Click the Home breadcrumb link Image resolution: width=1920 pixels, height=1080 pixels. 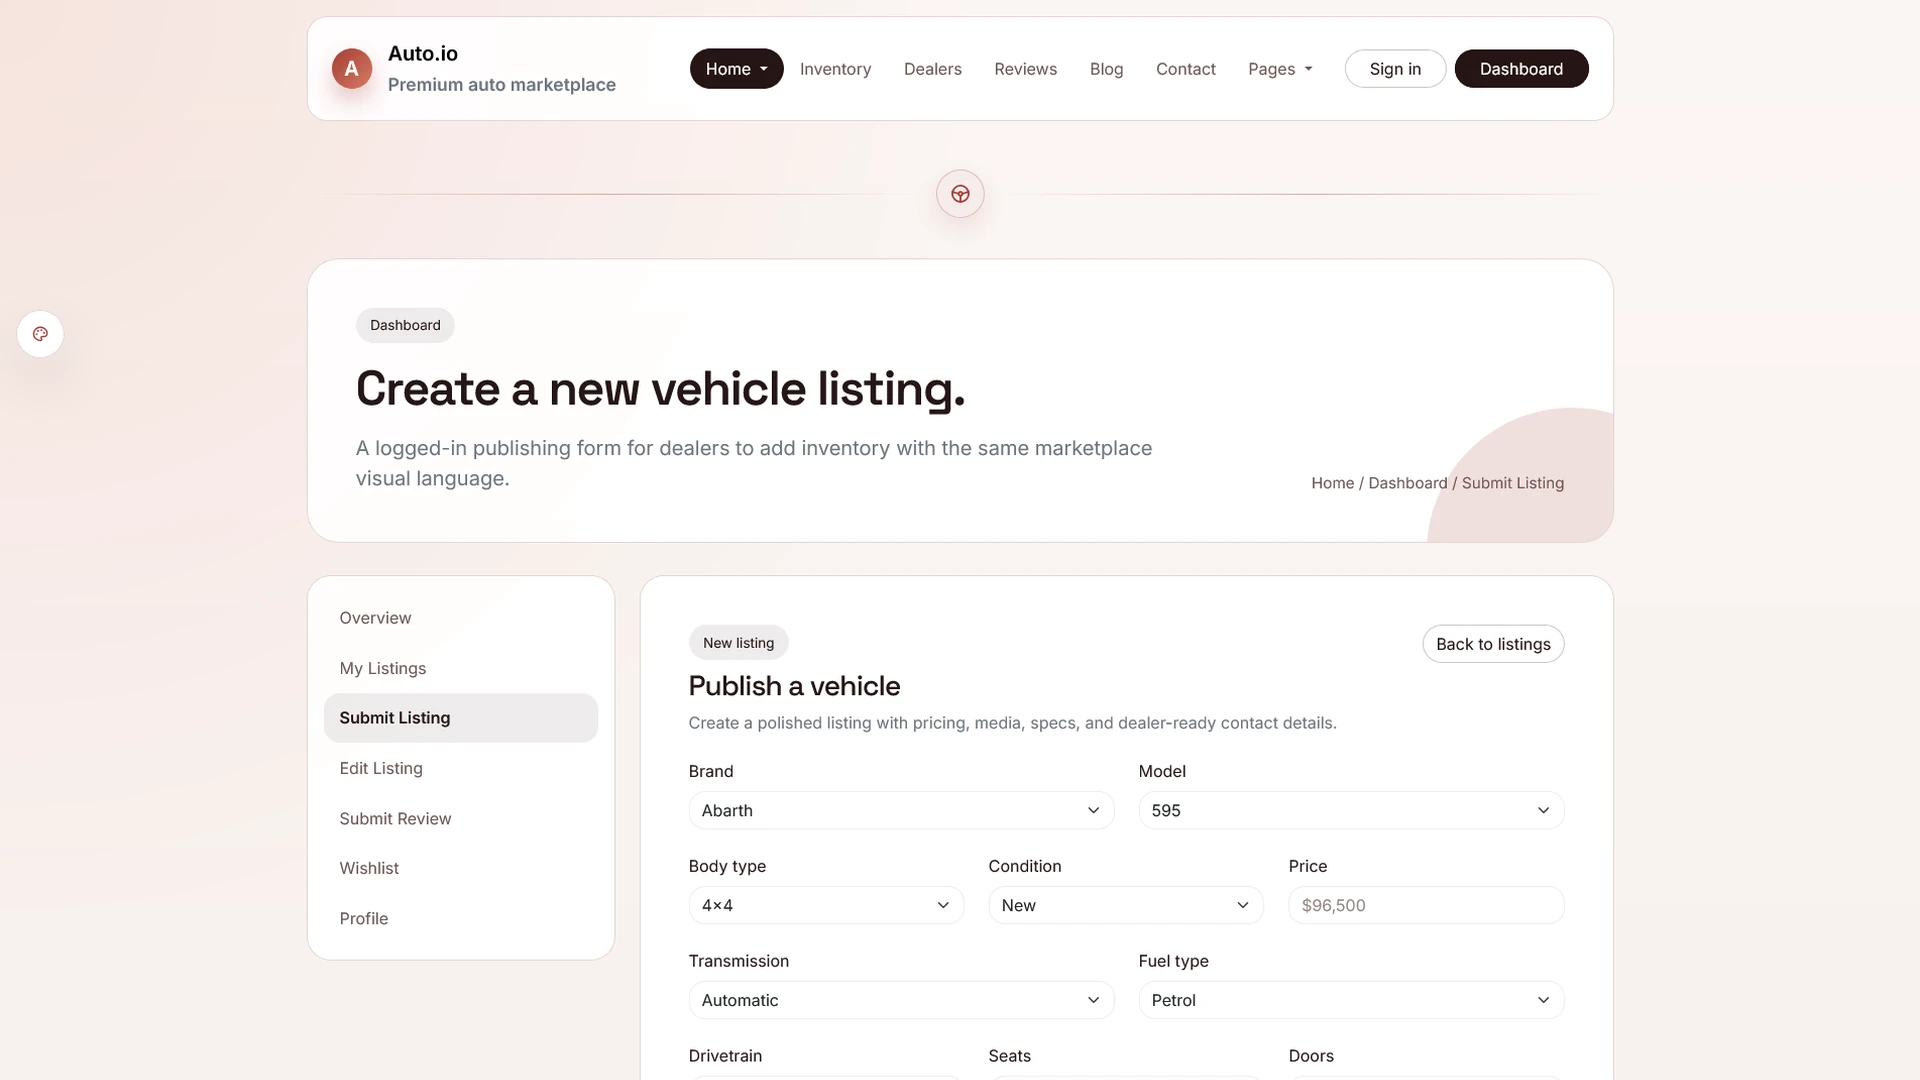pos(1332,483)
